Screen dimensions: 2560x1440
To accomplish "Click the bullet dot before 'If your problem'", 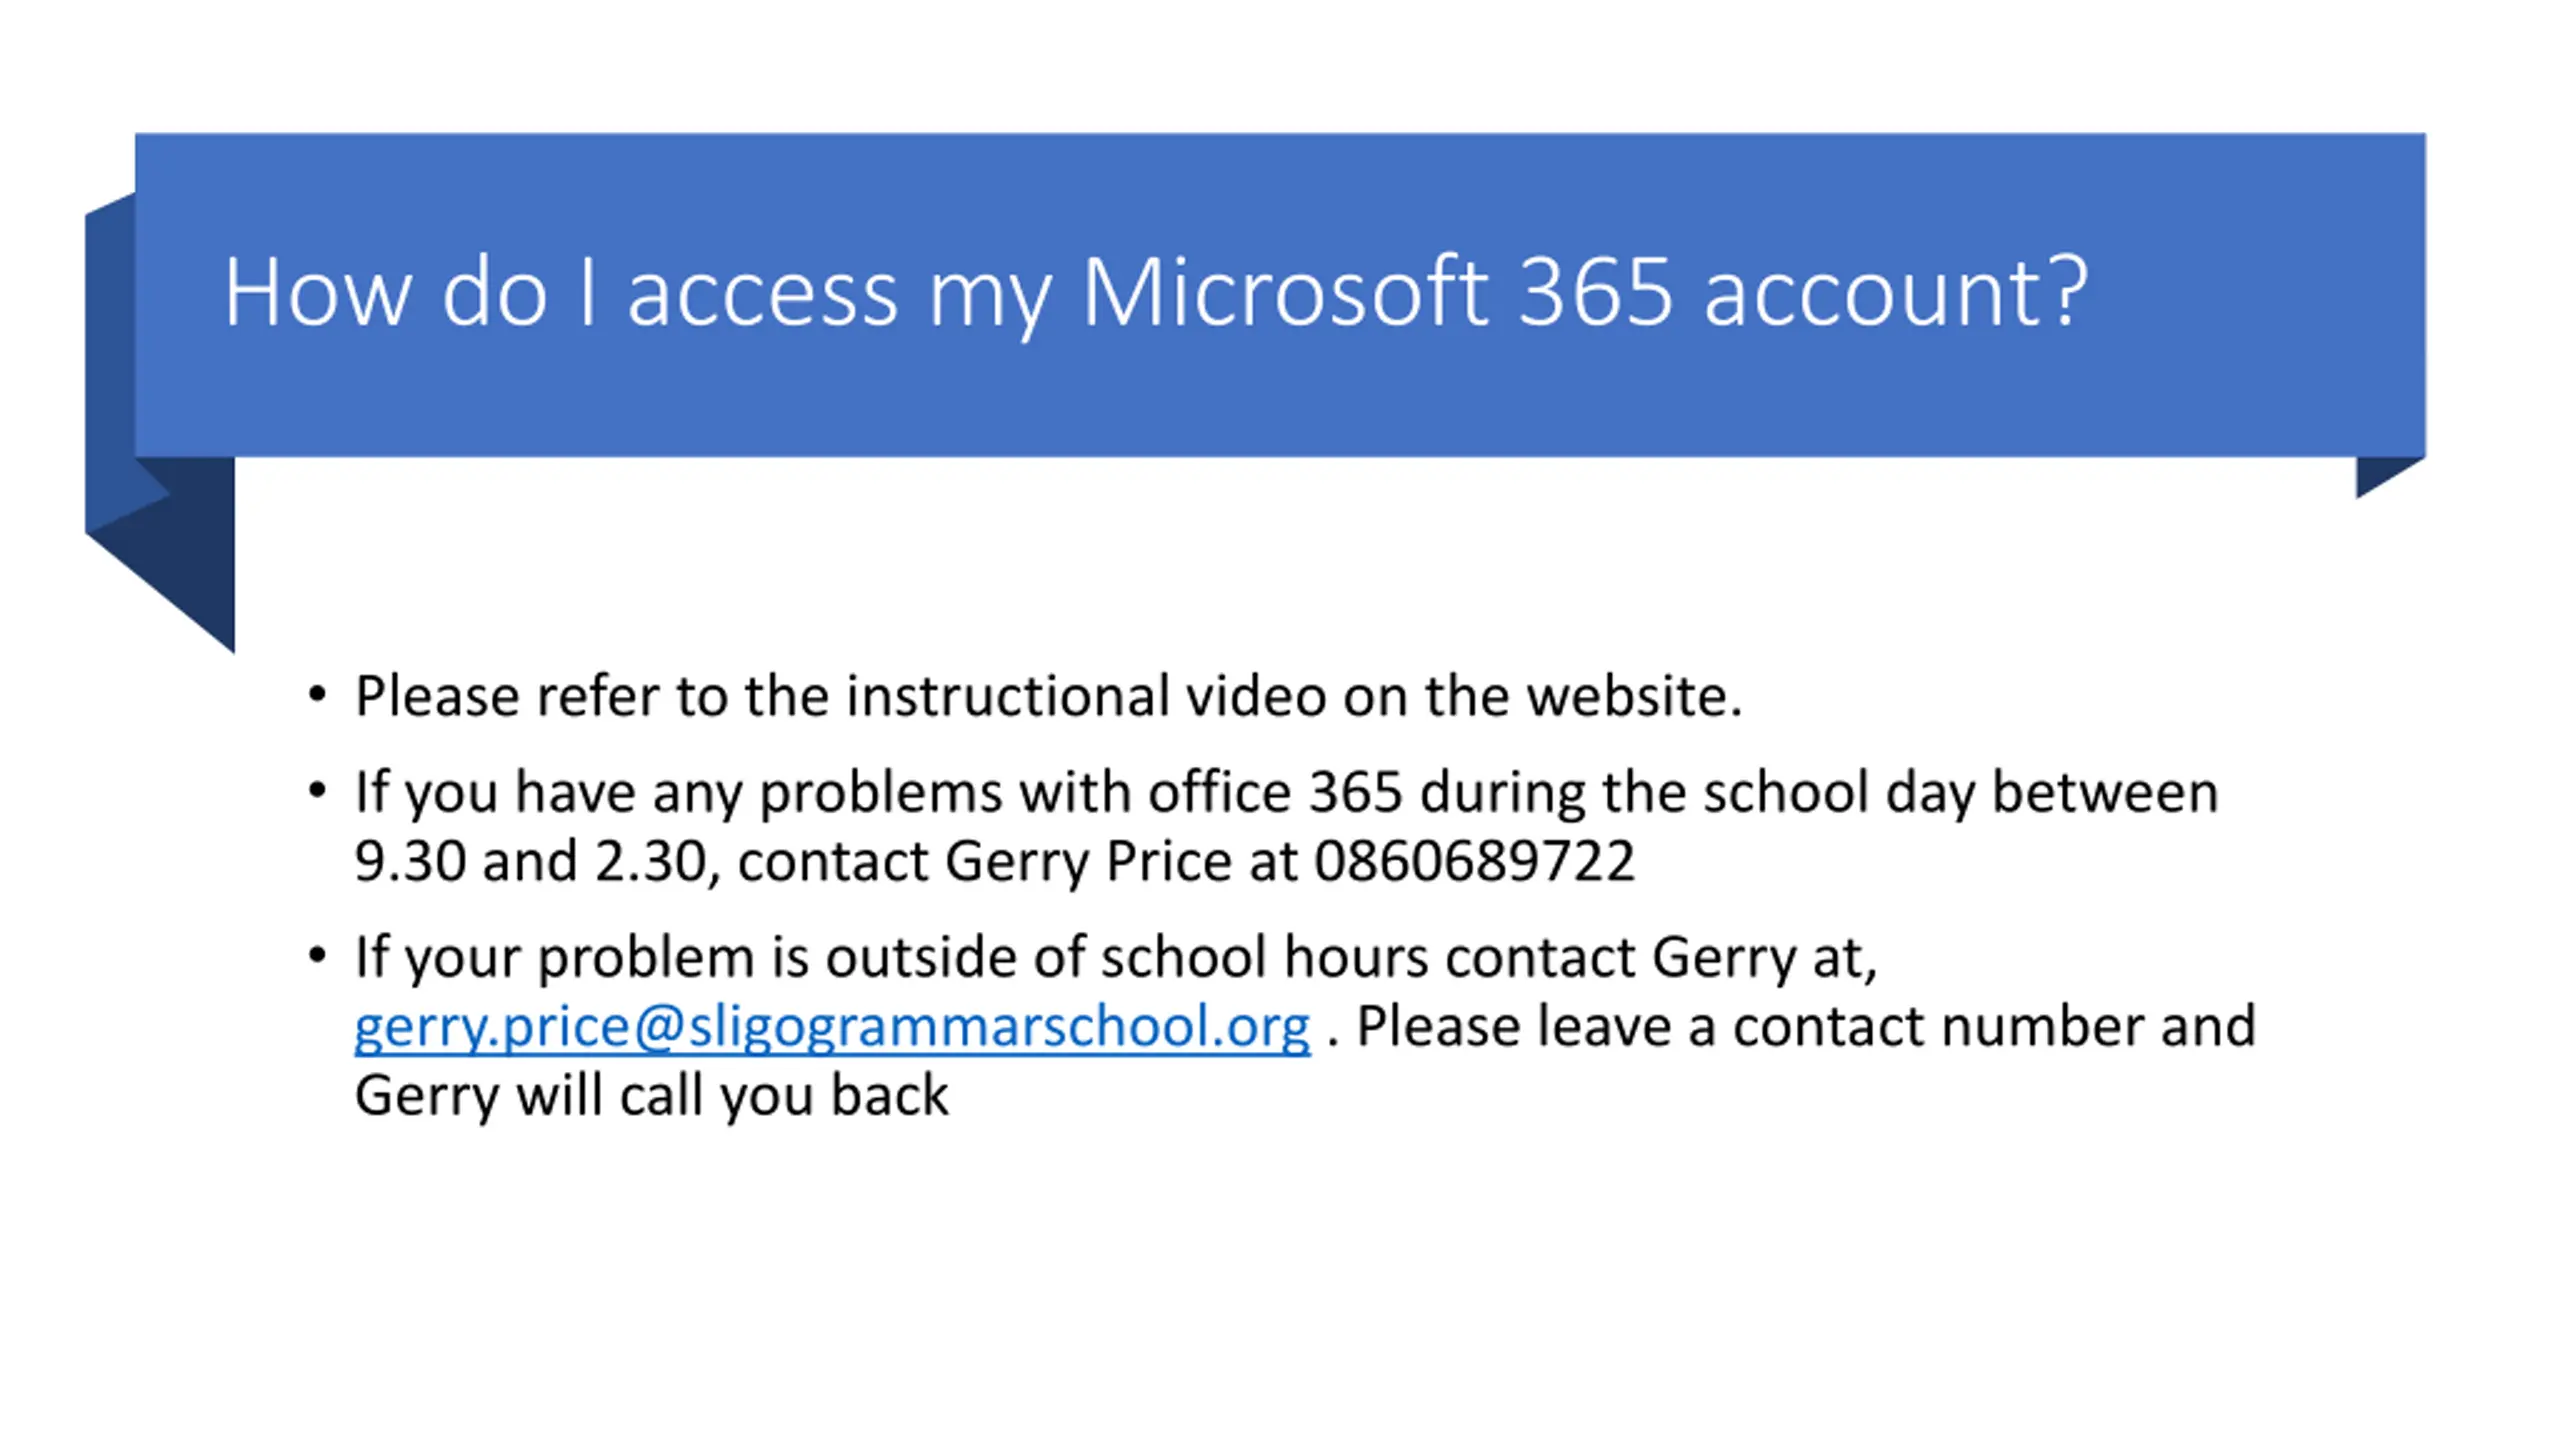I will [318, 956].
